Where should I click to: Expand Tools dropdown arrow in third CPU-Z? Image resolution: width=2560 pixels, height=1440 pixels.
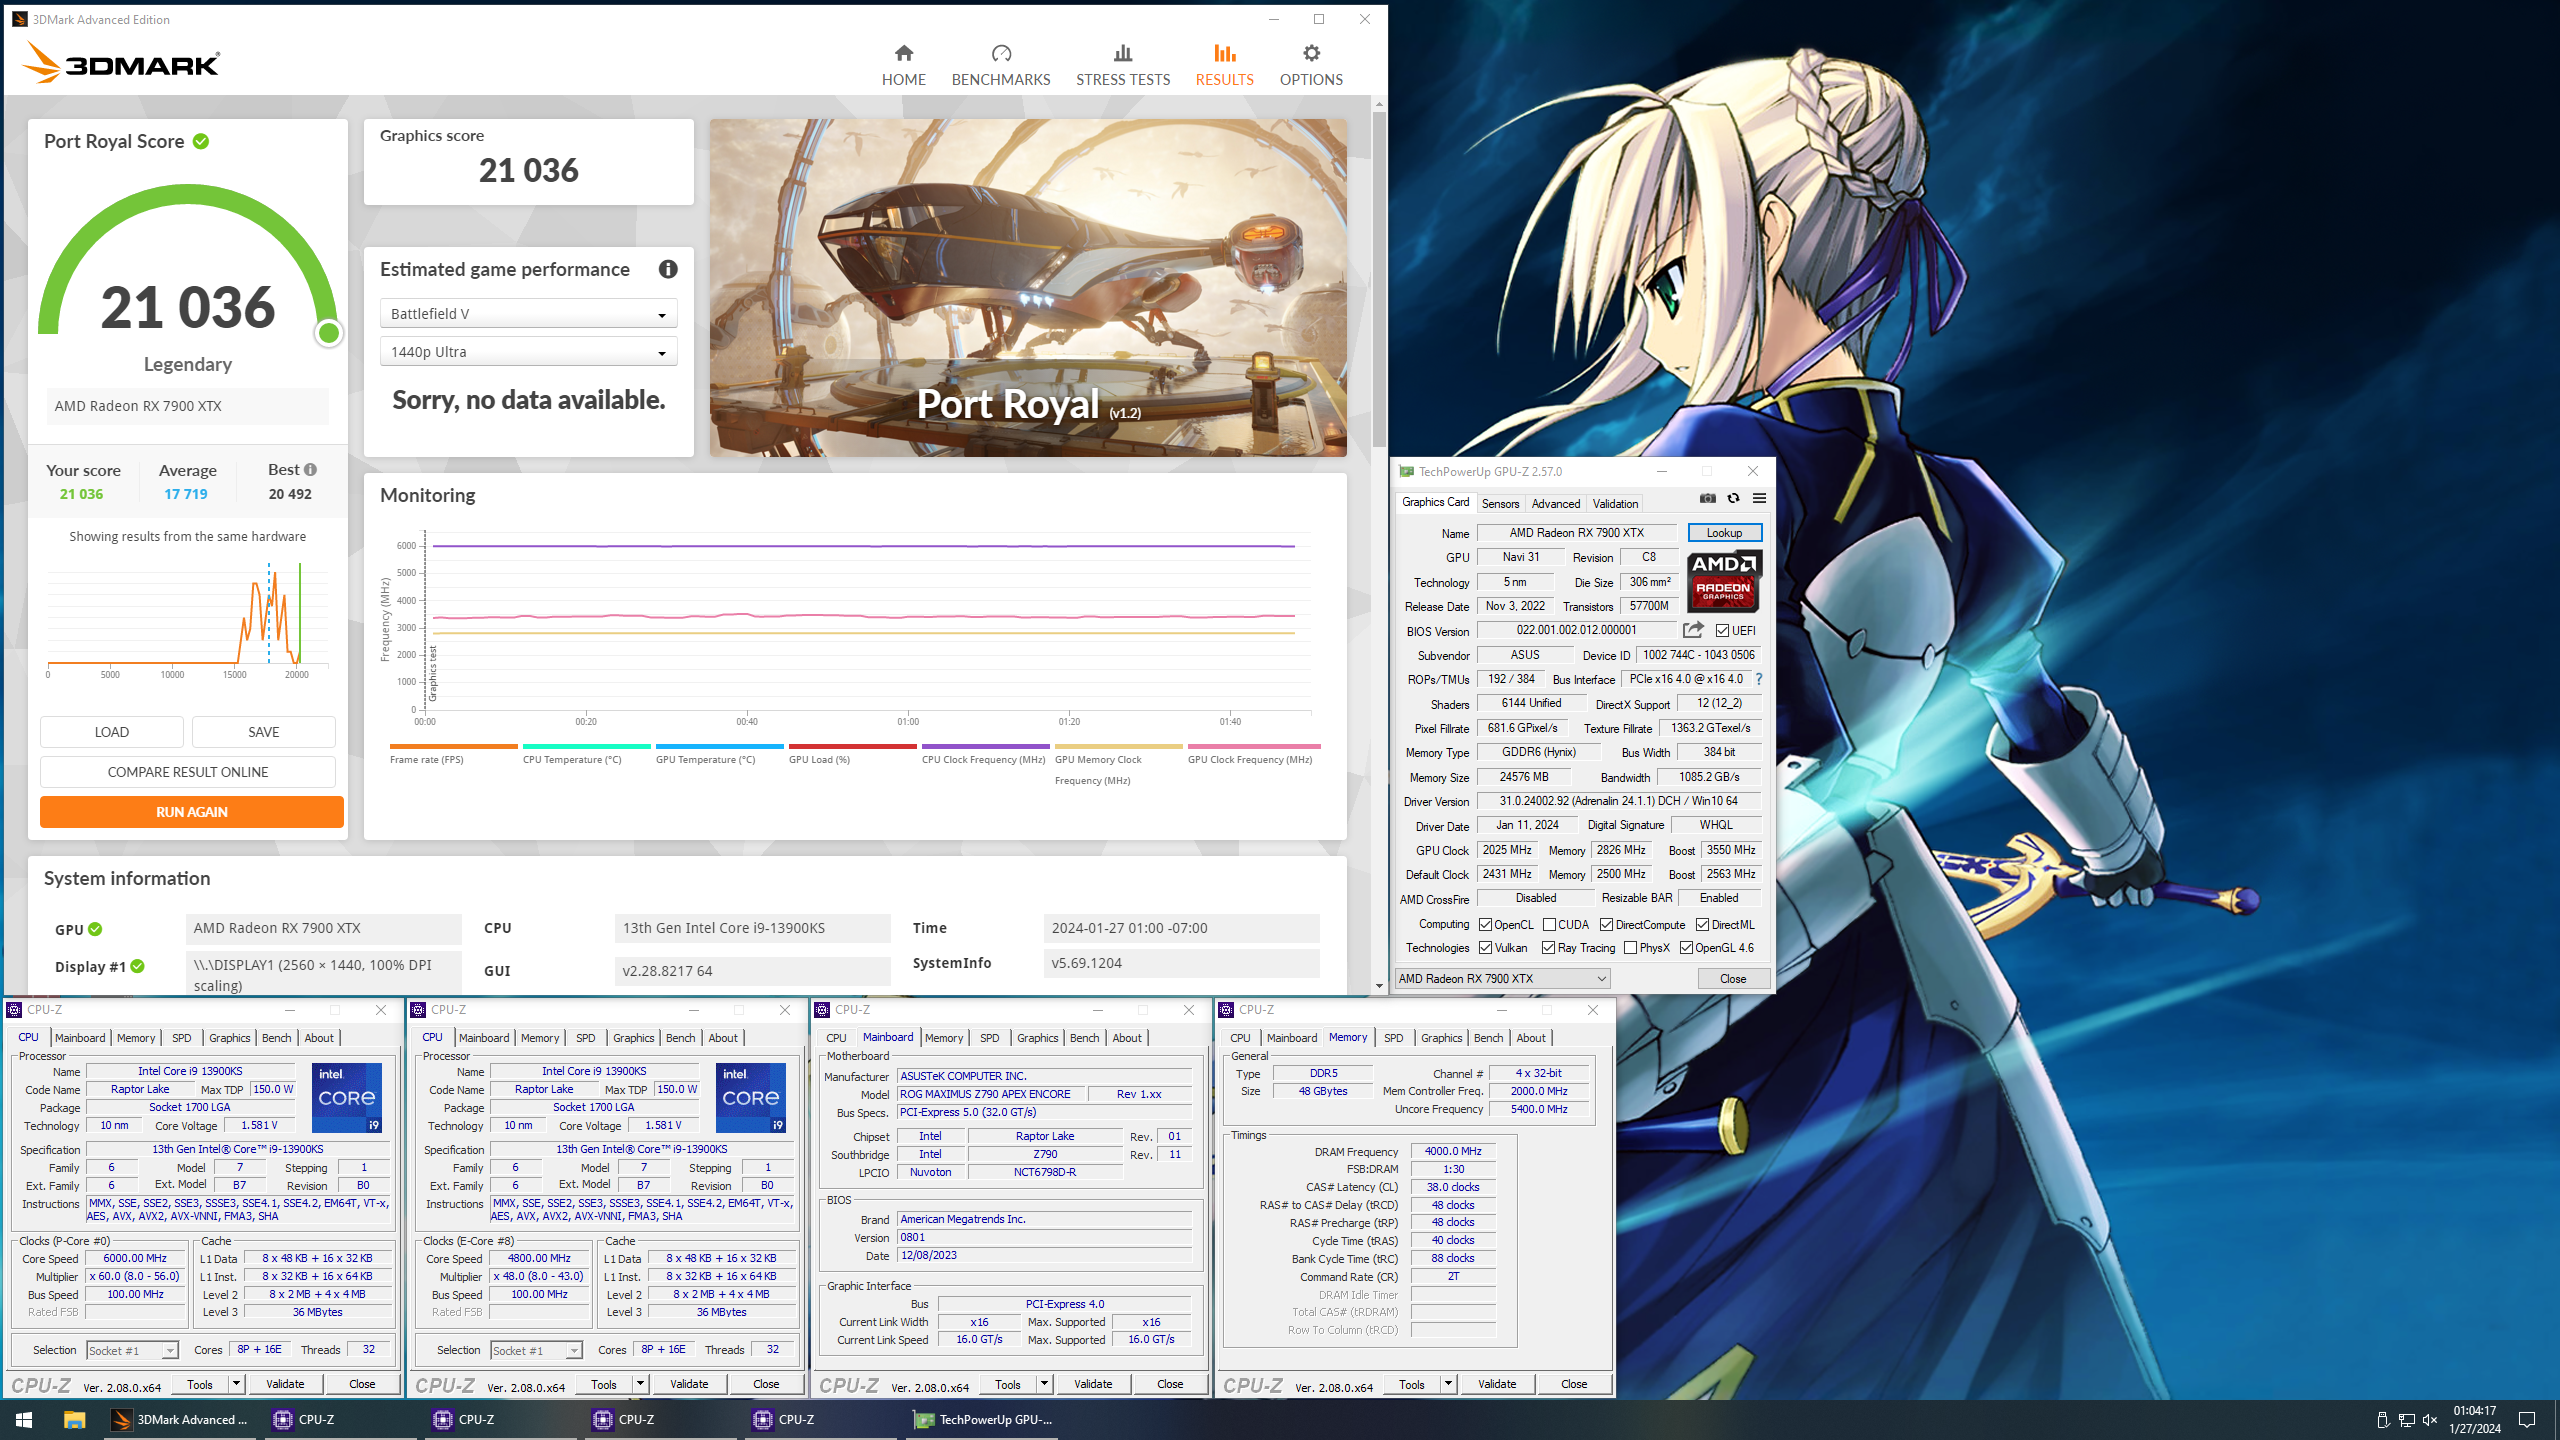click(1044, 1384)
